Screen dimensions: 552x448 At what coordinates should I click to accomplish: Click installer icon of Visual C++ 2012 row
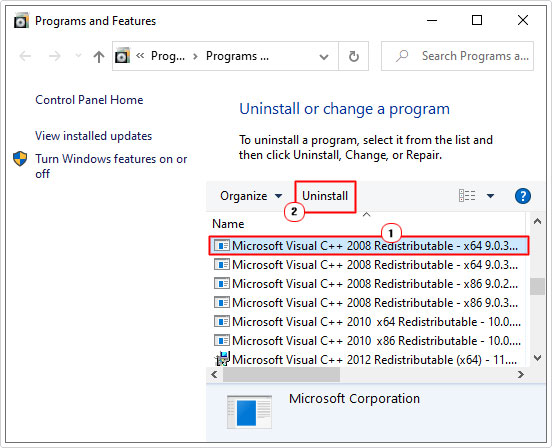pos(222,359)
